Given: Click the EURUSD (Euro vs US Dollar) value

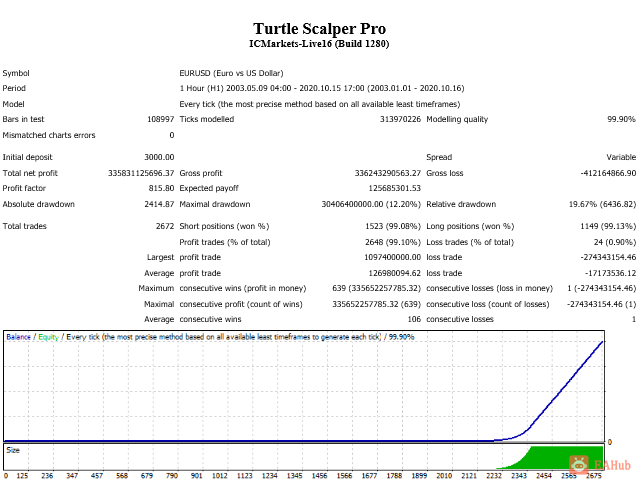Looking at the screenshot, I should coord(231,73).
